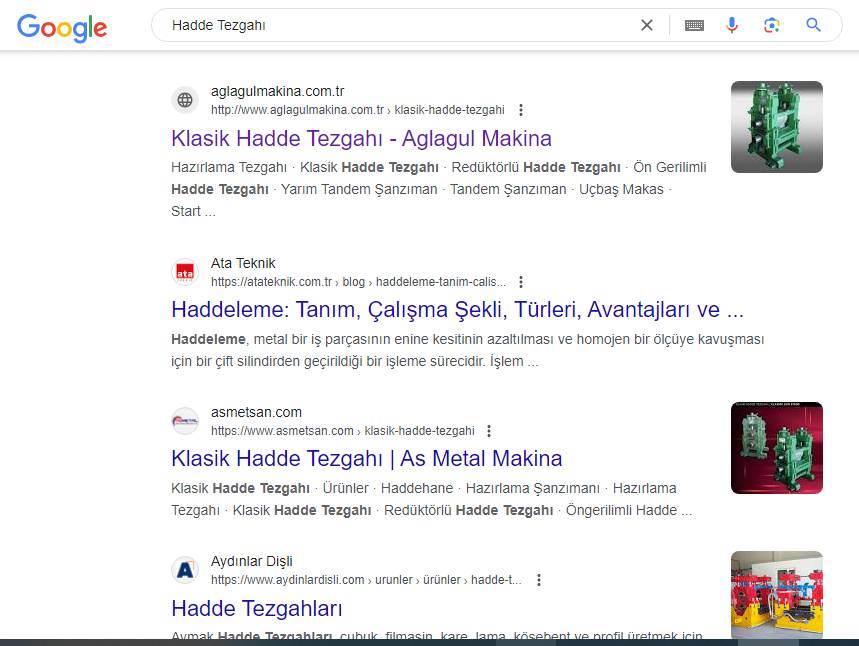Click the blue search magnifier button
Viewport: 859px width, 646px height.
click(813, 25)
